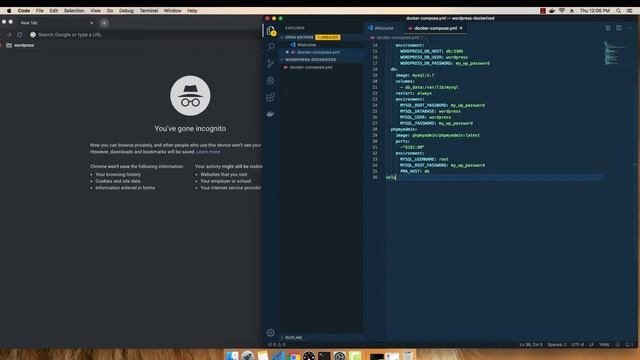Reload the page in Chrome

pos(20,35)
